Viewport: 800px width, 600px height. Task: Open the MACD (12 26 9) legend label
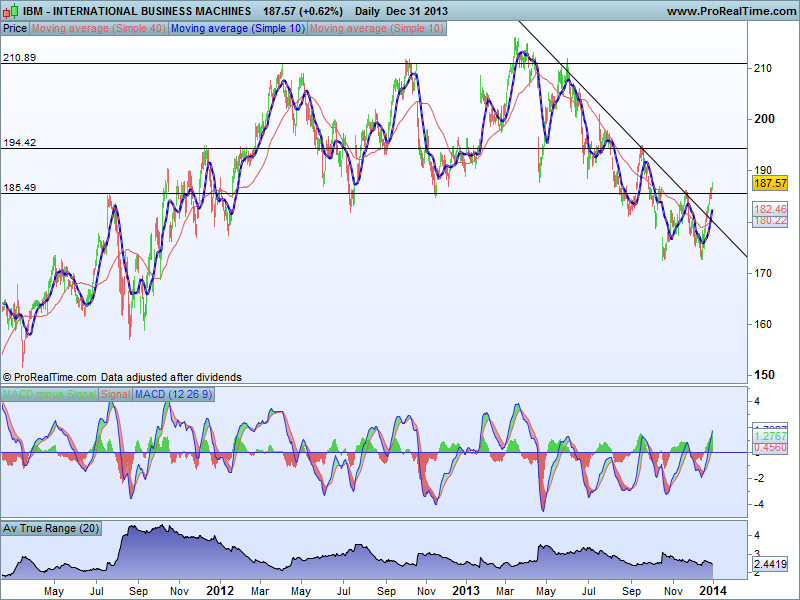(173, 394)
